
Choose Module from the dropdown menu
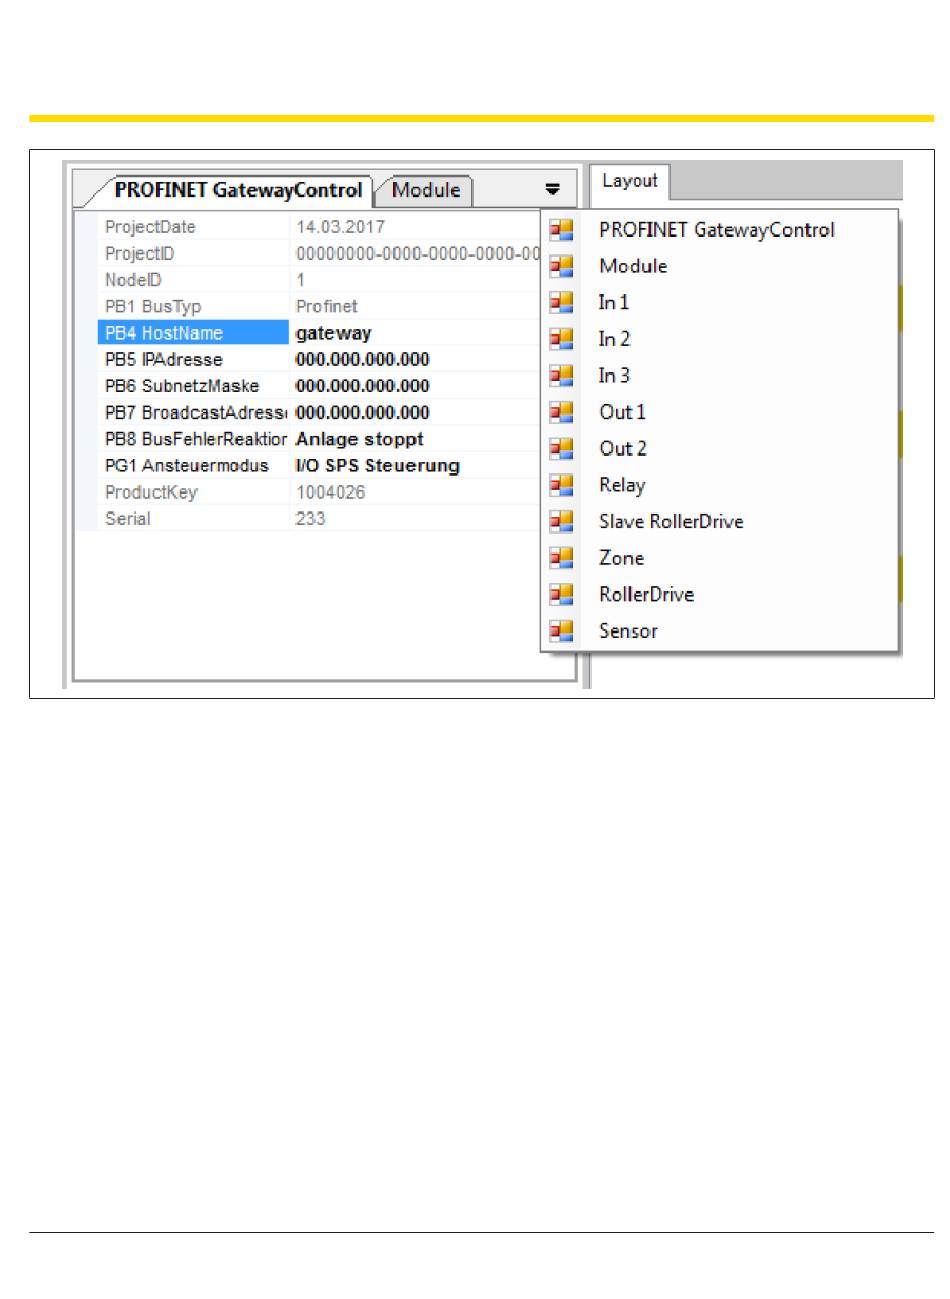pyautogui.click(x=633, y=266)
